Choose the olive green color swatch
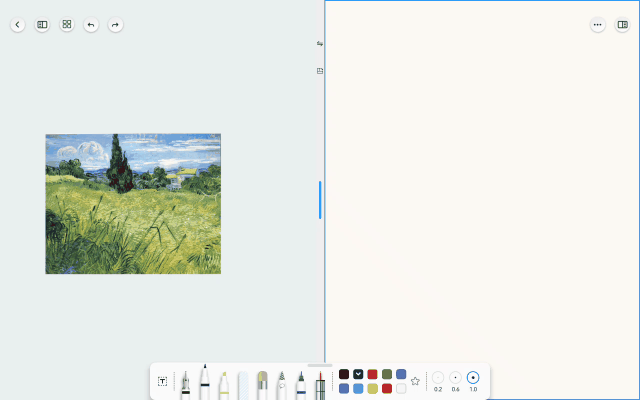Viewport: 640px width, 400px height. [x=387, y=374]
